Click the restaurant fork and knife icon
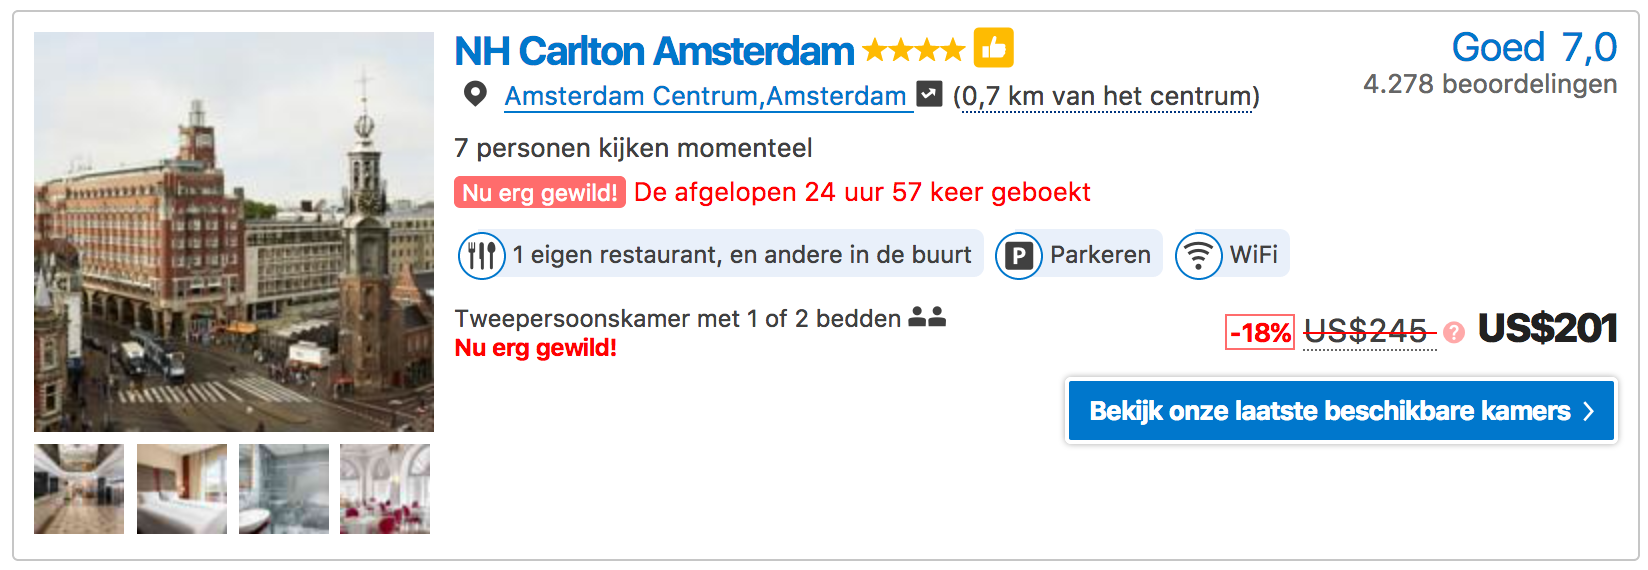 pyautogui.click(x=482, y=255)
